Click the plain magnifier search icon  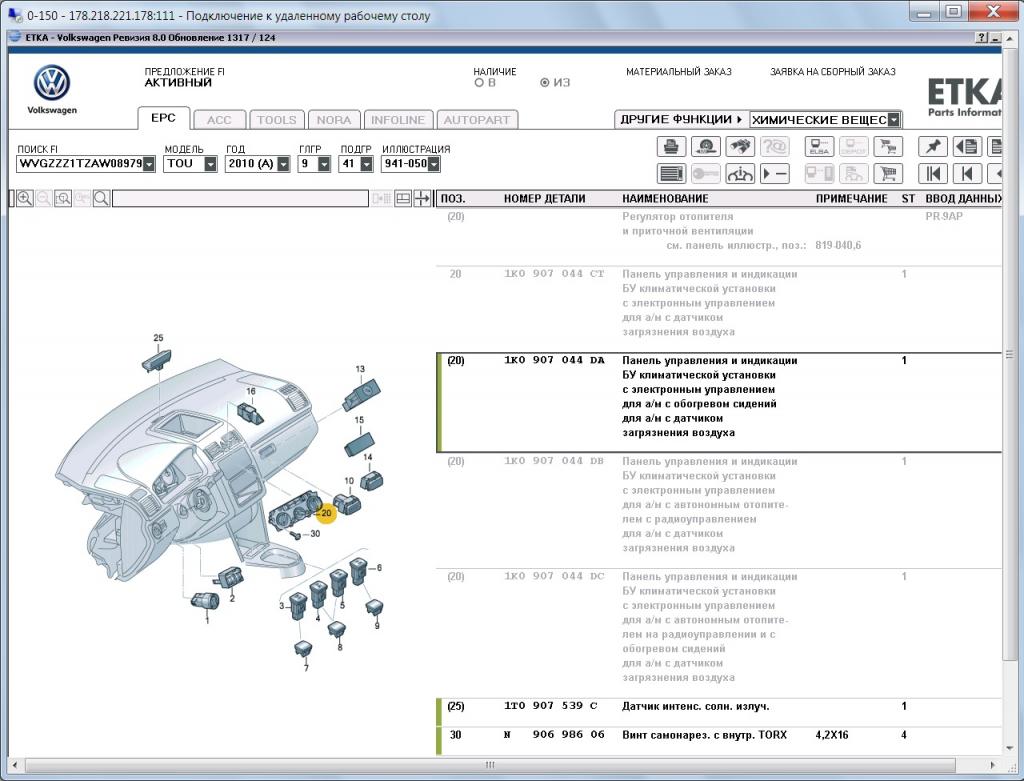tap(101, 199)
